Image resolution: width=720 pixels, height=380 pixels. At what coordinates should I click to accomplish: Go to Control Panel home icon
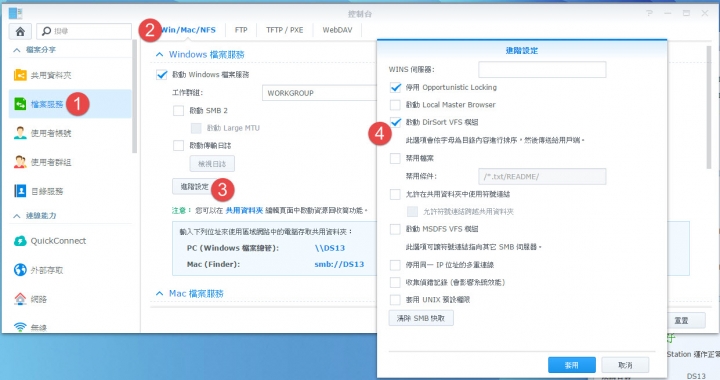20,31
